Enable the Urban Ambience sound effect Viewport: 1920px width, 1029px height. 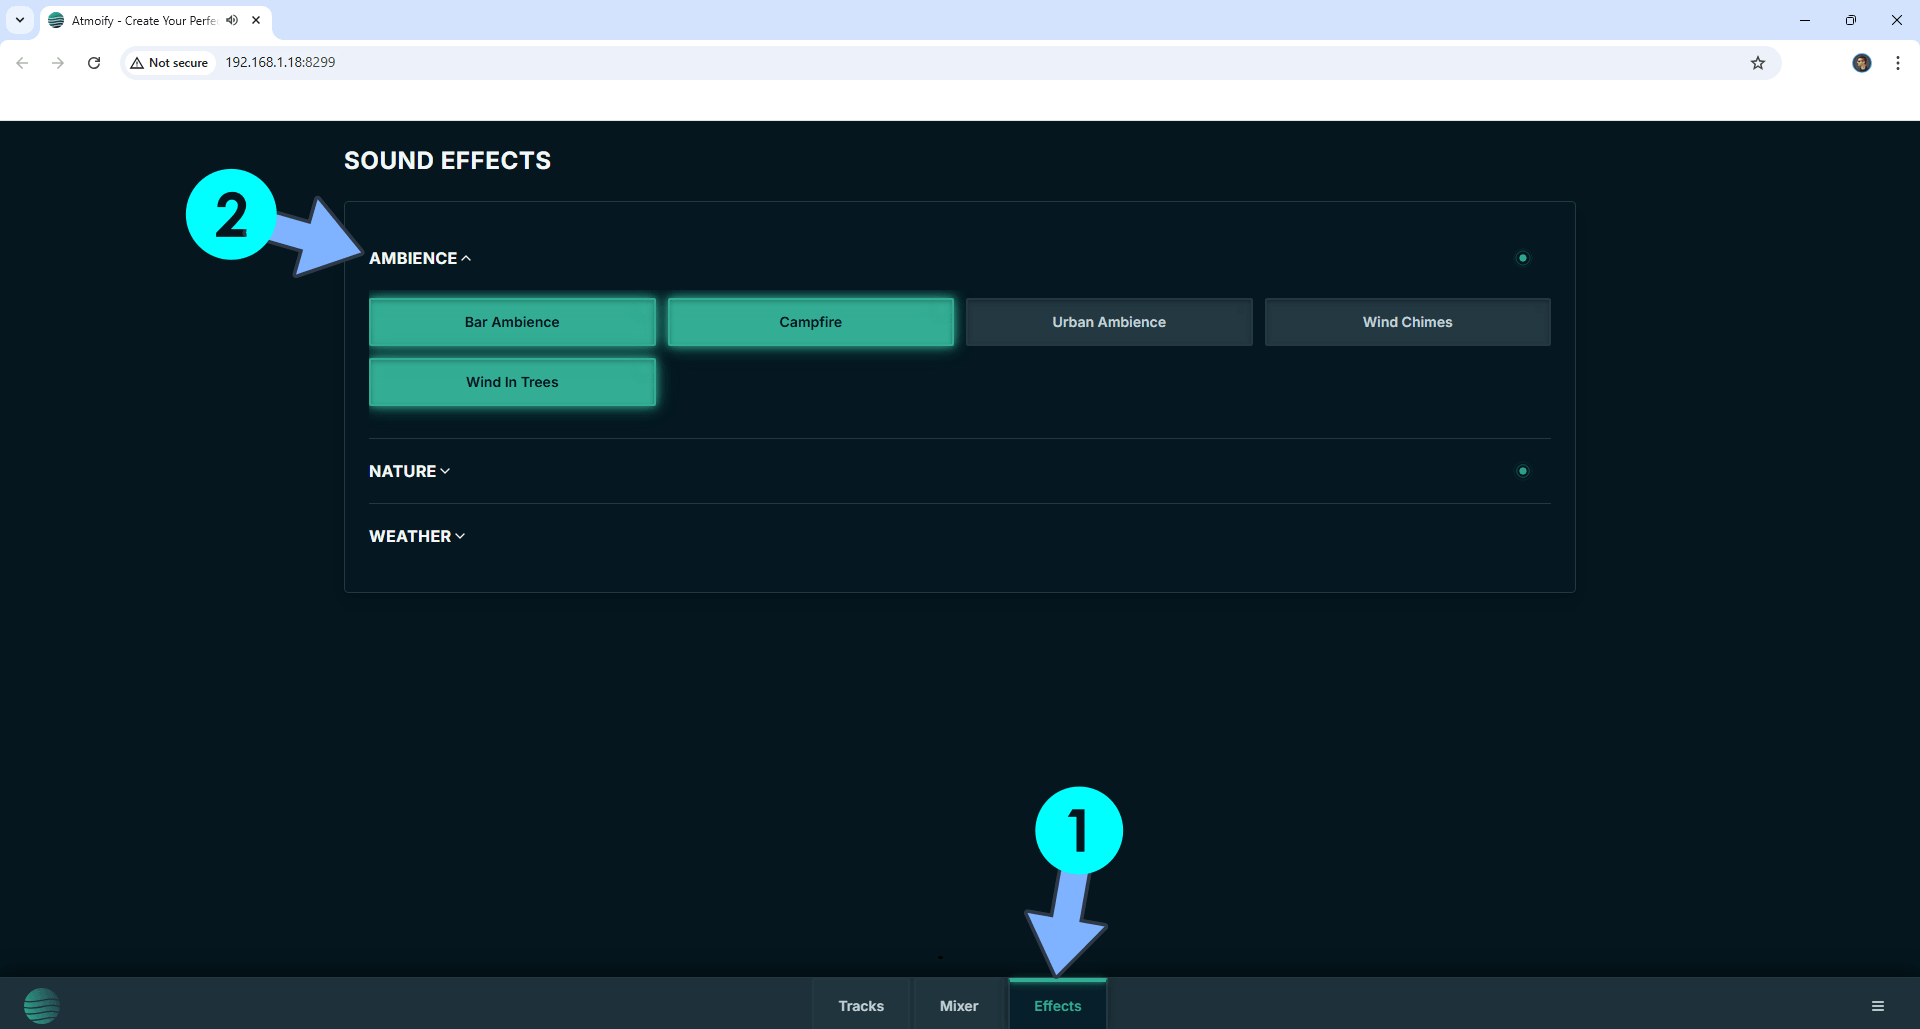click(x=1108, y=321)
